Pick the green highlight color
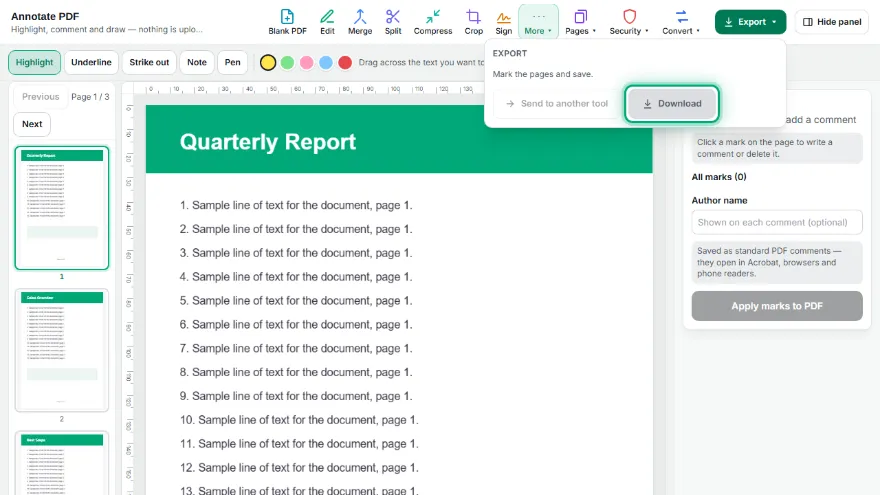 pos(287,62)
